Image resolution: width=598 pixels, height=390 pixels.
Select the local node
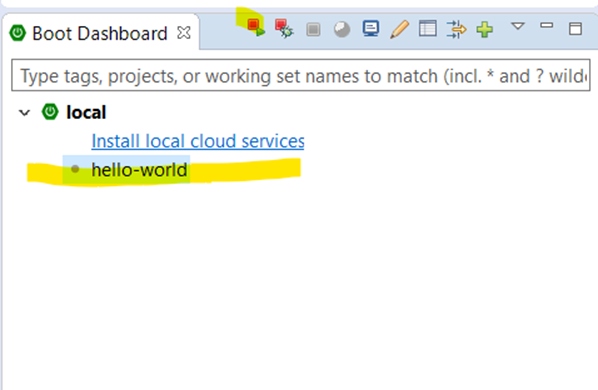(86, 112)
